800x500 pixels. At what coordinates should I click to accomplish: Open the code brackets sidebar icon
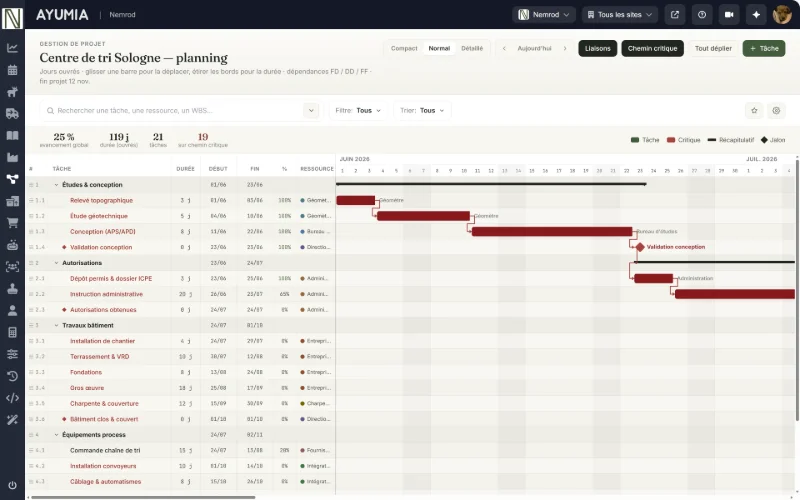tap(12, 398)
